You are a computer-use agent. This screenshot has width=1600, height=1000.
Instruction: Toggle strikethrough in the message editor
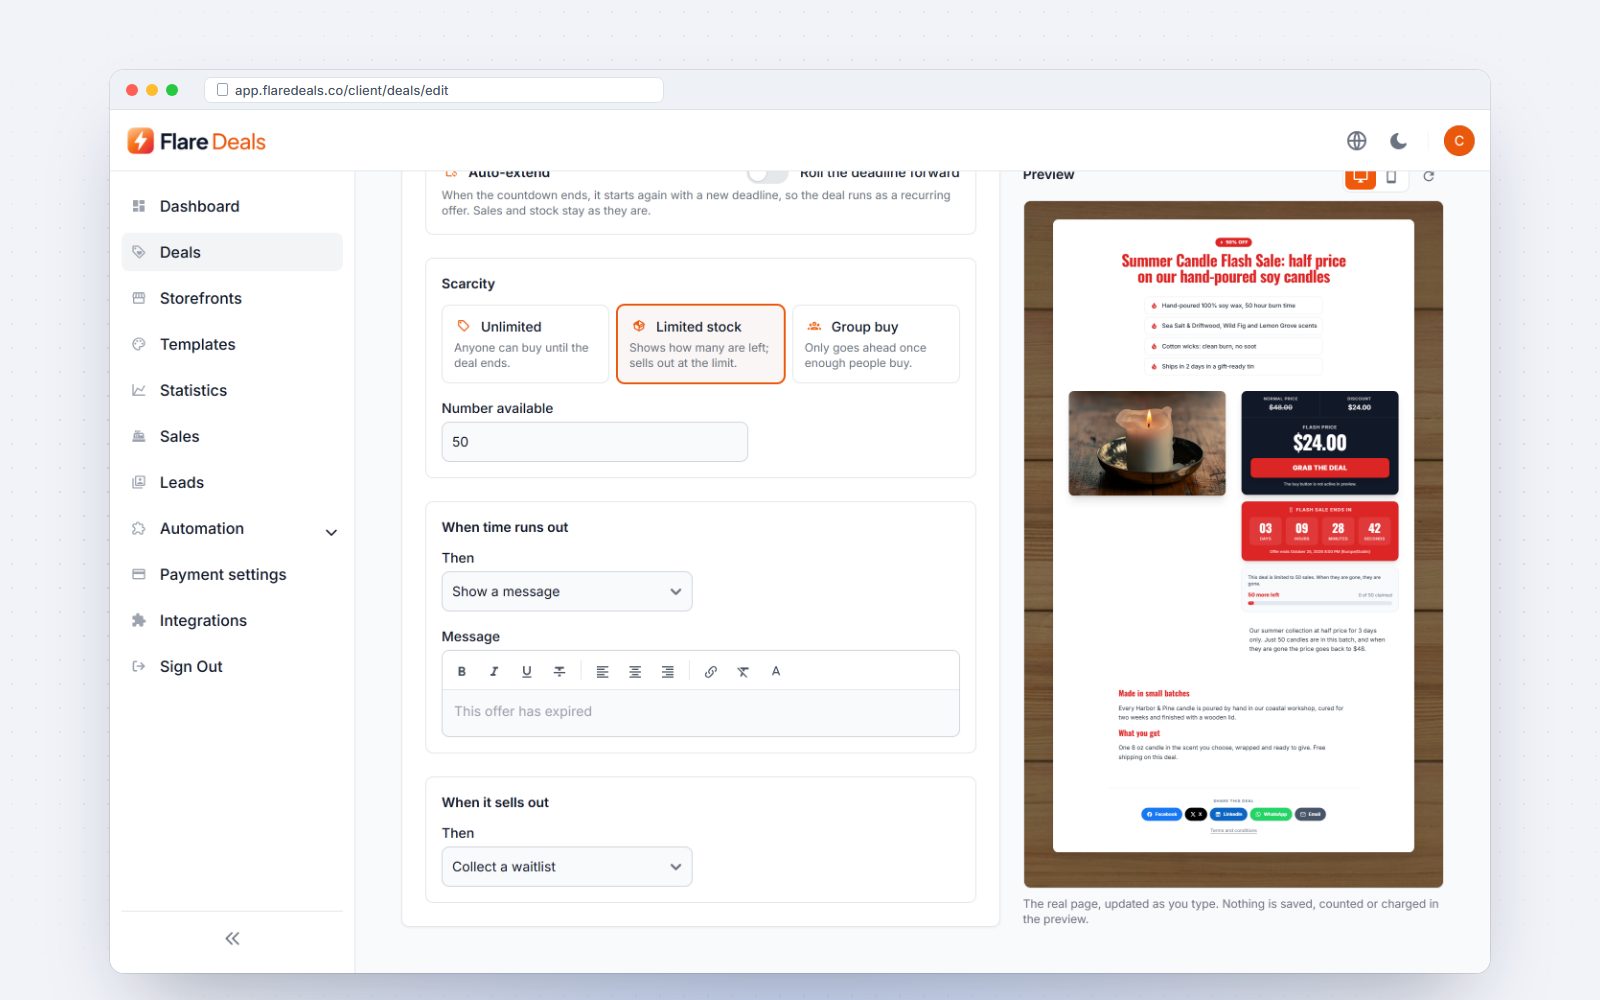point(560,672)
